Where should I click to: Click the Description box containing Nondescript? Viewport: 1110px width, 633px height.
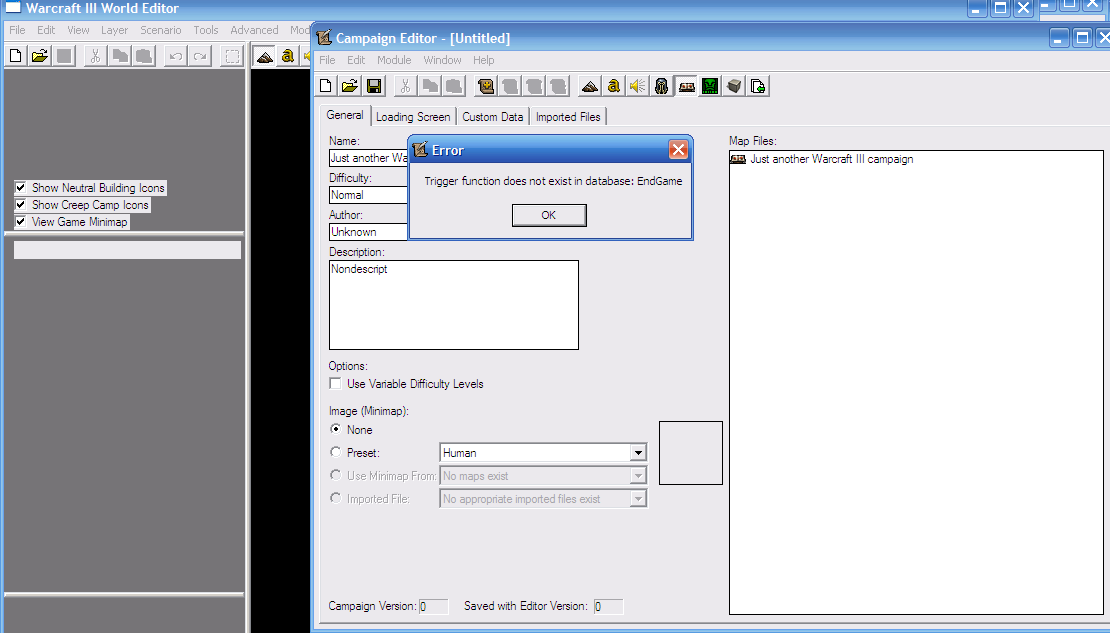click(454, 304)
